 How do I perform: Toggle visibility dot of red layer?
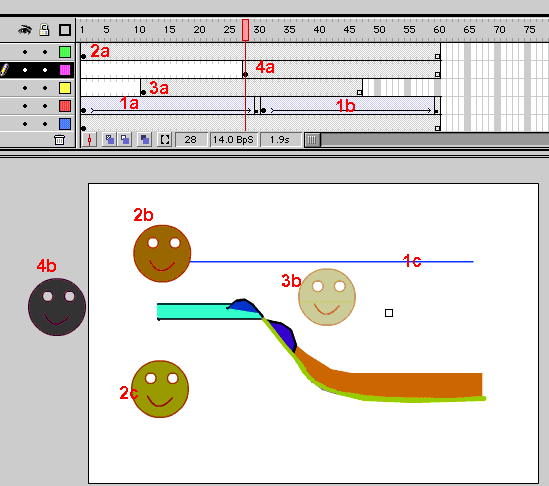pyautogui.click(x=25, y=106)
